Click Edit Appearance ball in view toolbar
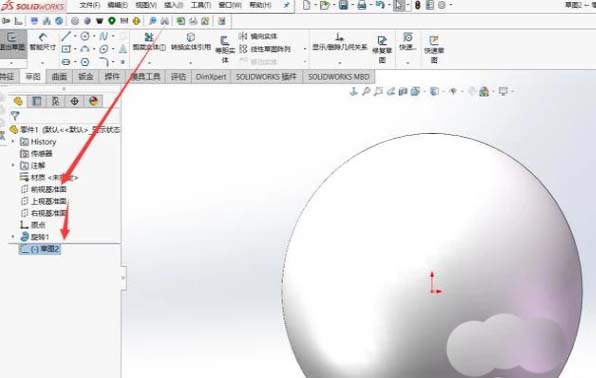The image size is (596, 378). [472, 91]
